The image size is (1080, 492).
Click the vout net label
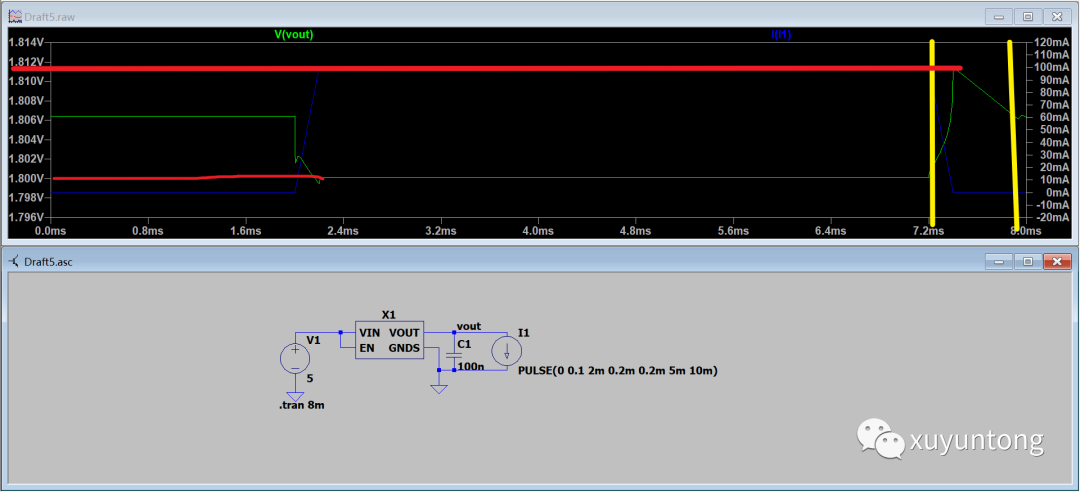[x=468, y=326]
